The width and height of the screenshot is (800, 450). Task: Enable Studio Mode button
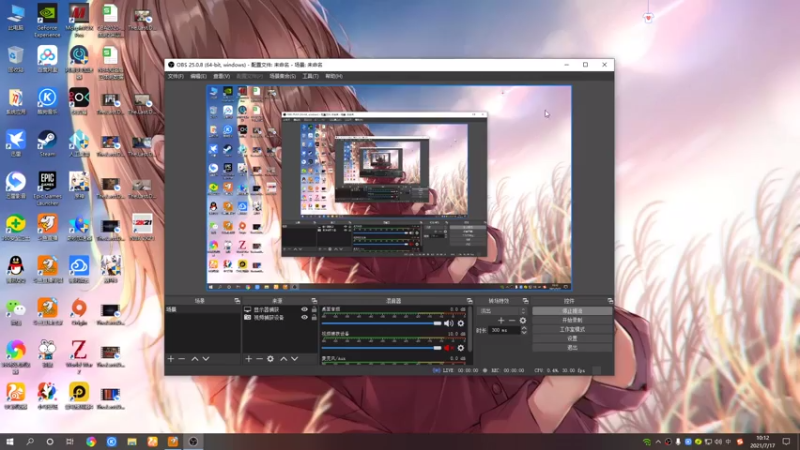572,329
